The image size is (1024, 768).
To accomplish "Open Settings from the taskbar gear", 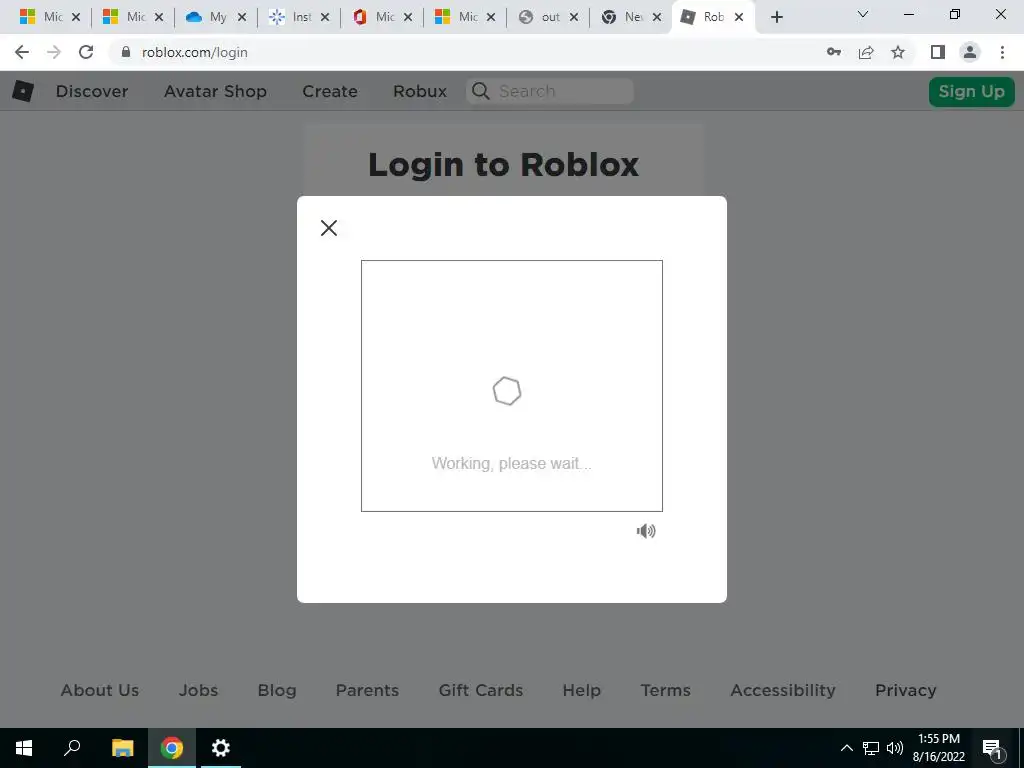I will (x=221, y=748).
